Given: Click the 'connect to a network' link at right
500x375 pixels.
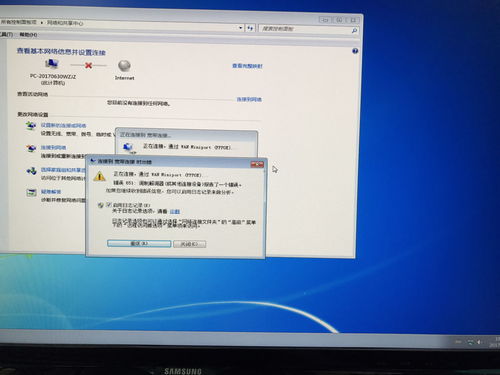Looking at the screenshot, I should tap(249, 99).
